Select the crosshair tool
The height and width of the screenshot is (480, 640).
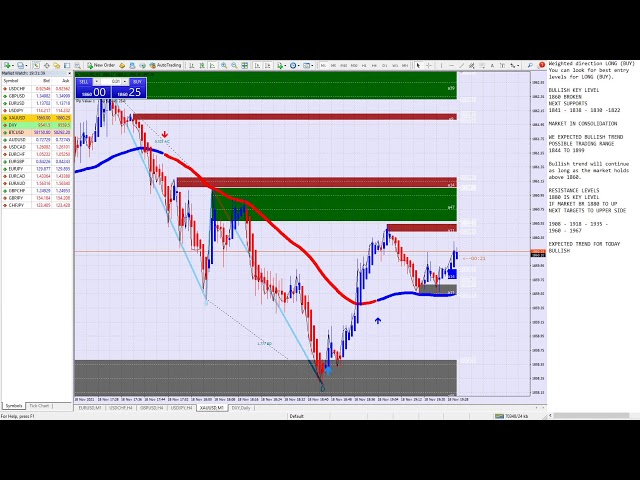point(430,65)
